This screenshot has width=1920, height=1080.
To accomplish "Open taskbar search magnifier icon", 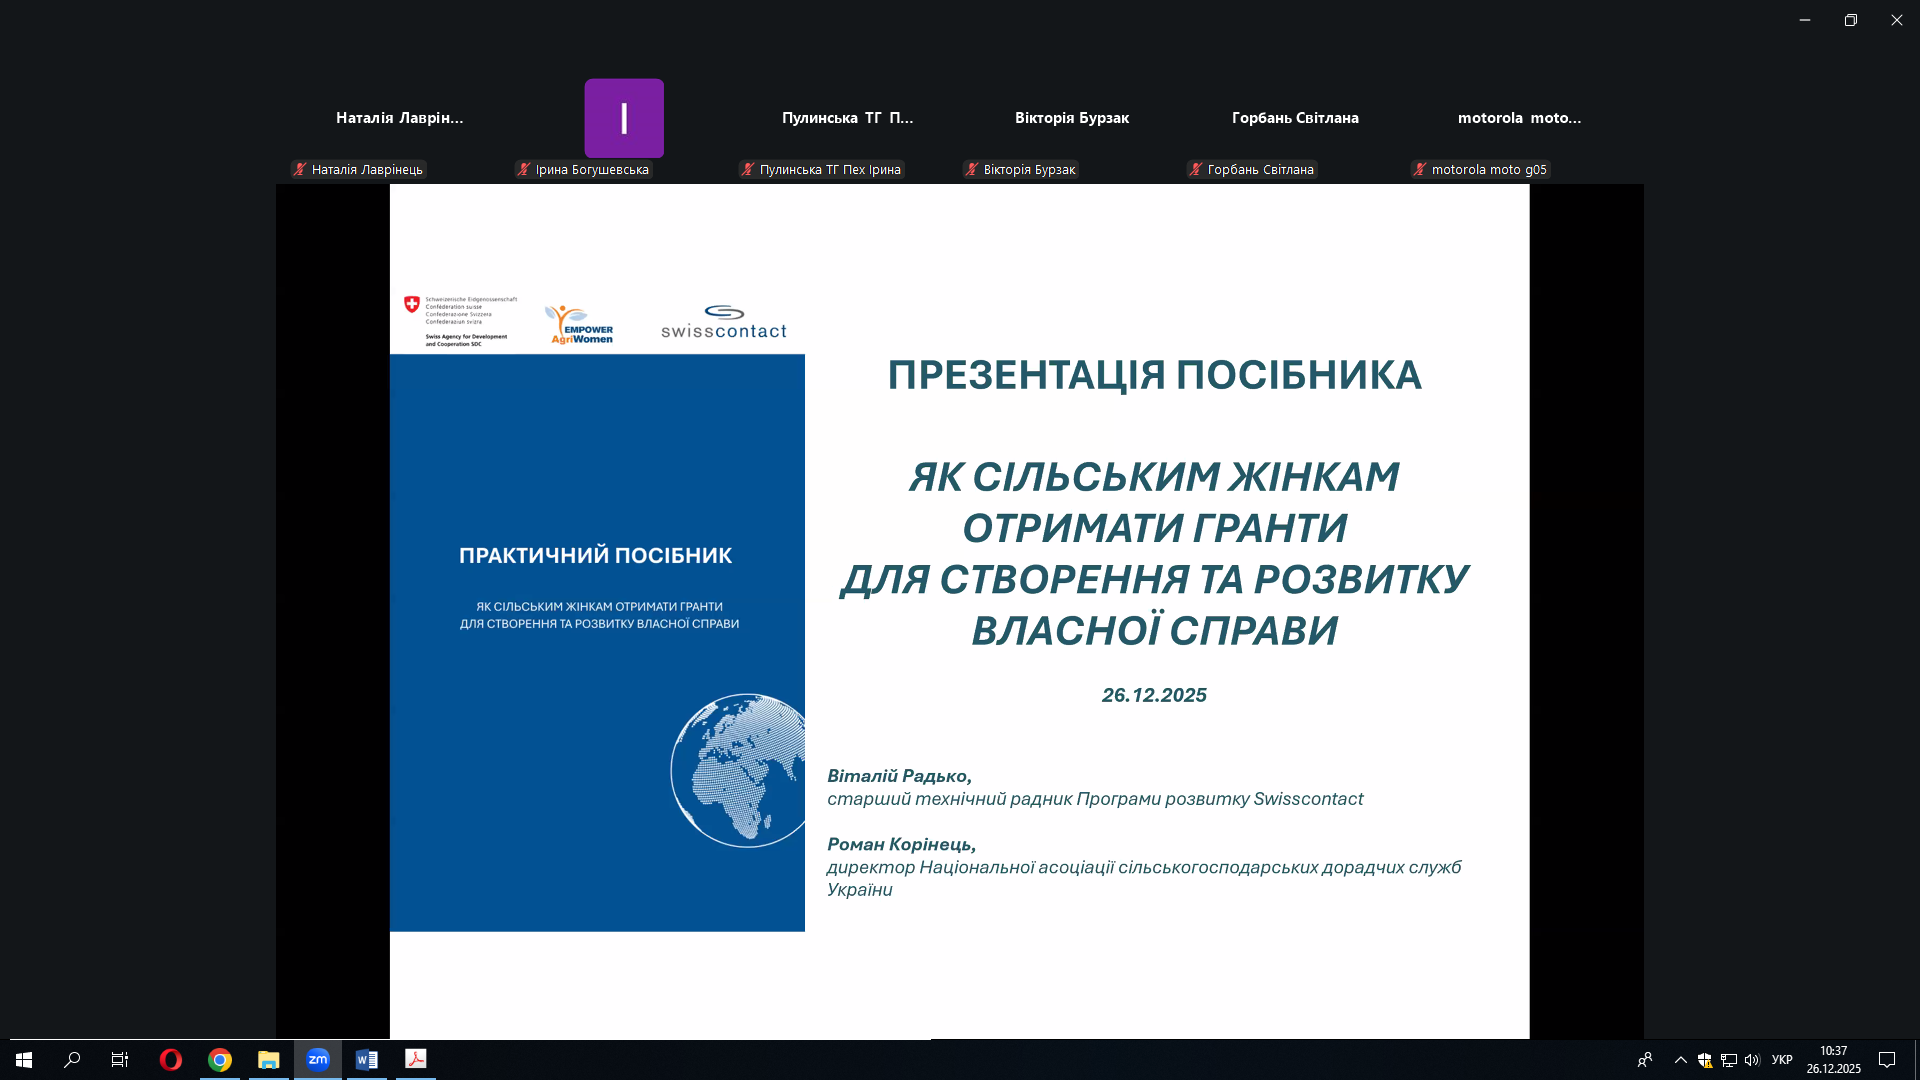I will (x=72, y=1059).
